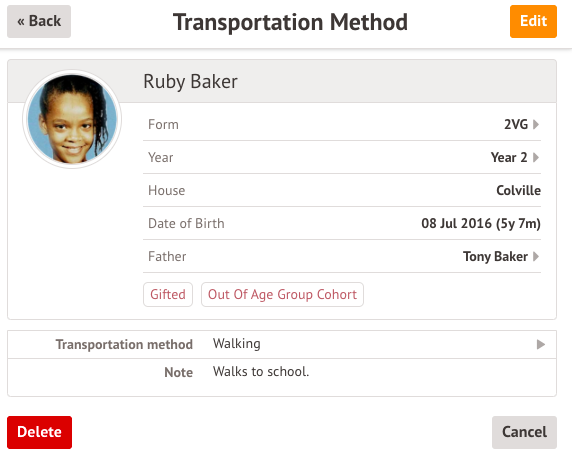Image resolution: width=572 pixels, height=461 pixels.
Task: Click the 2VG form value
Action: tap(516, 124)
